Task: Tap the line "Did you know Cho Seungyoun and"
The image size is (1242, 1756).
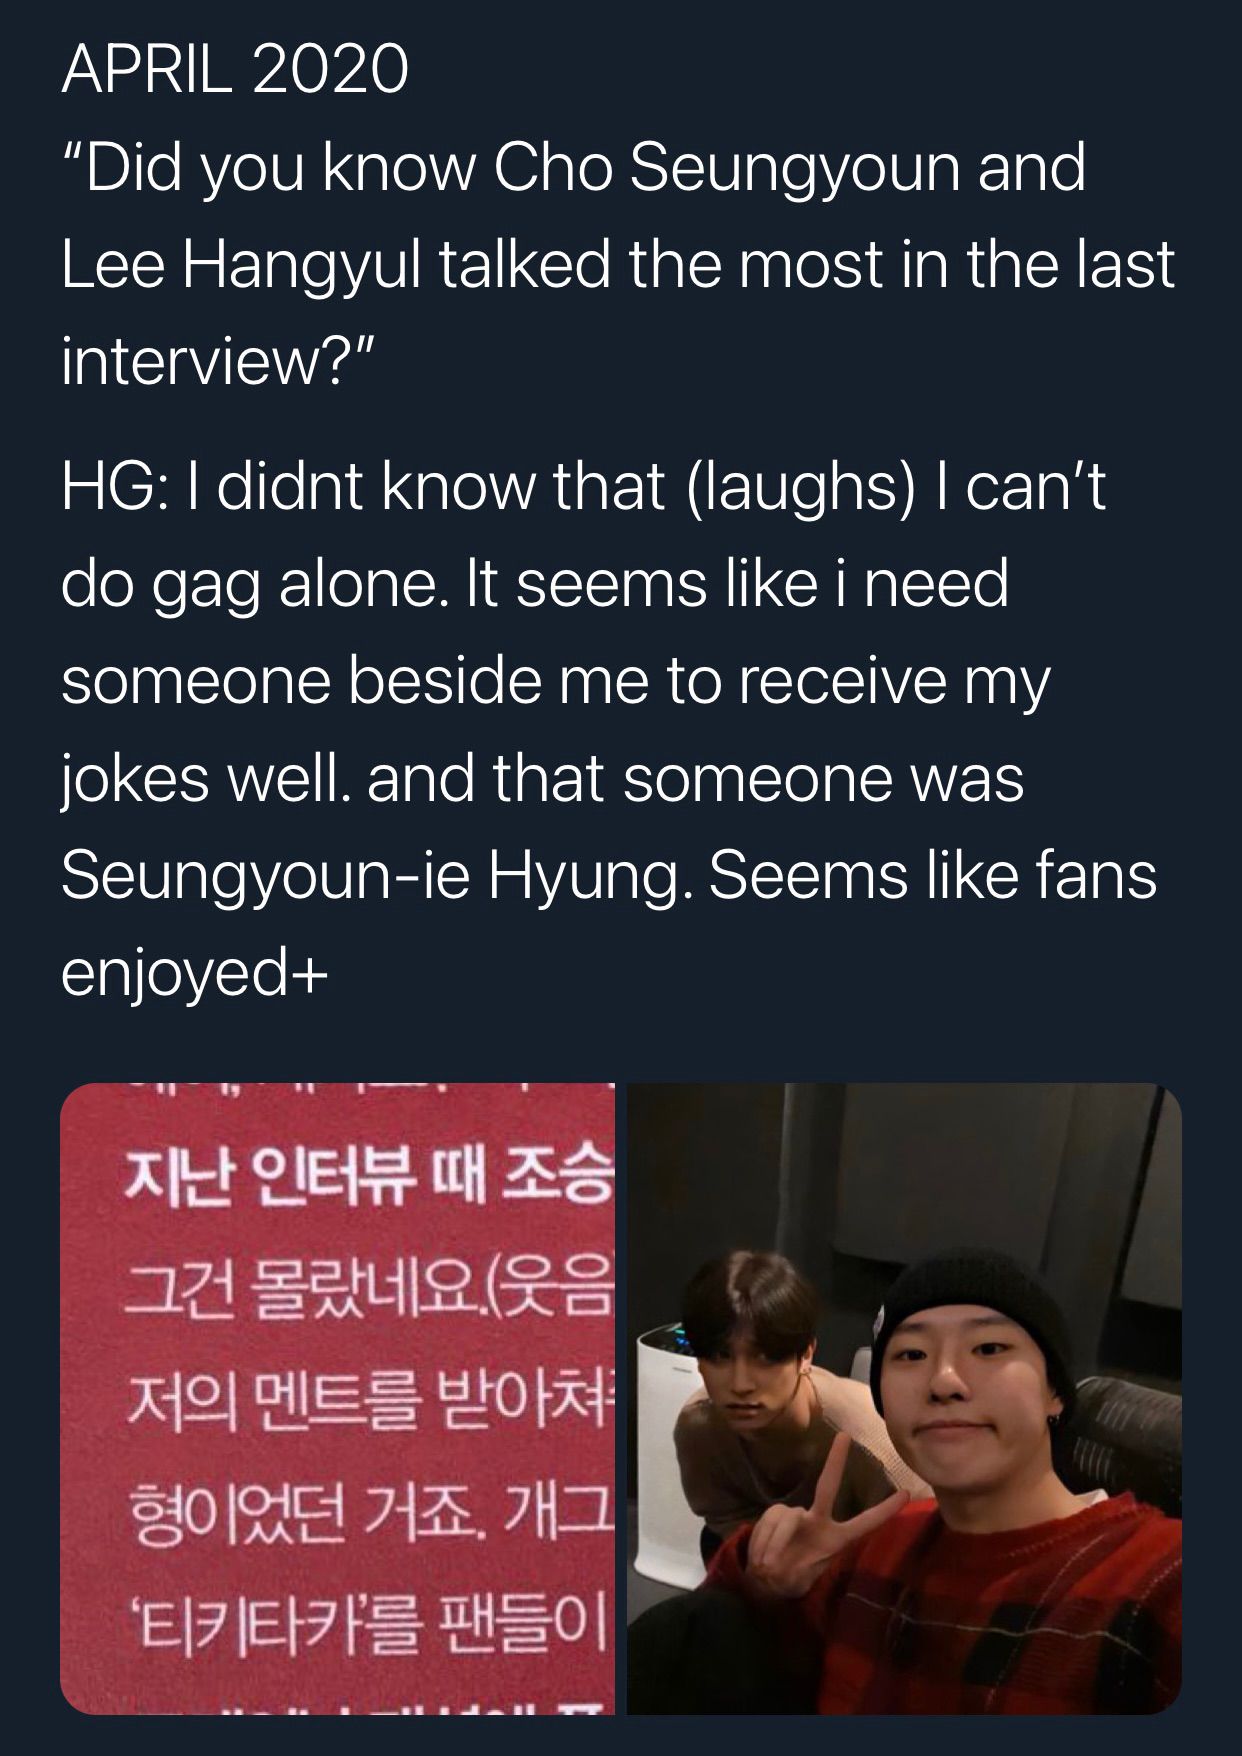Action: [x=573, y=168]
